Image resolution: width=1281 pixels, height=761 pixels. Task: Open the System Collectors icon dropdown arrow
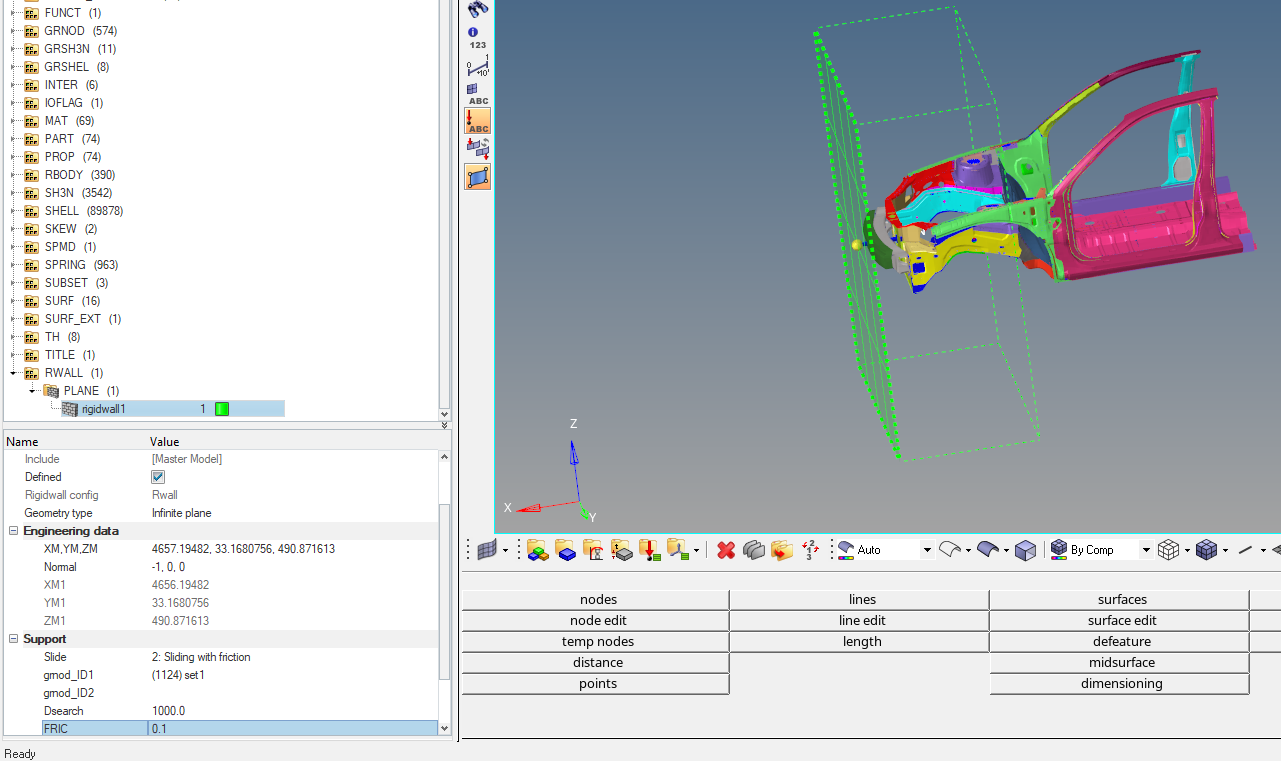click(695, 550)
